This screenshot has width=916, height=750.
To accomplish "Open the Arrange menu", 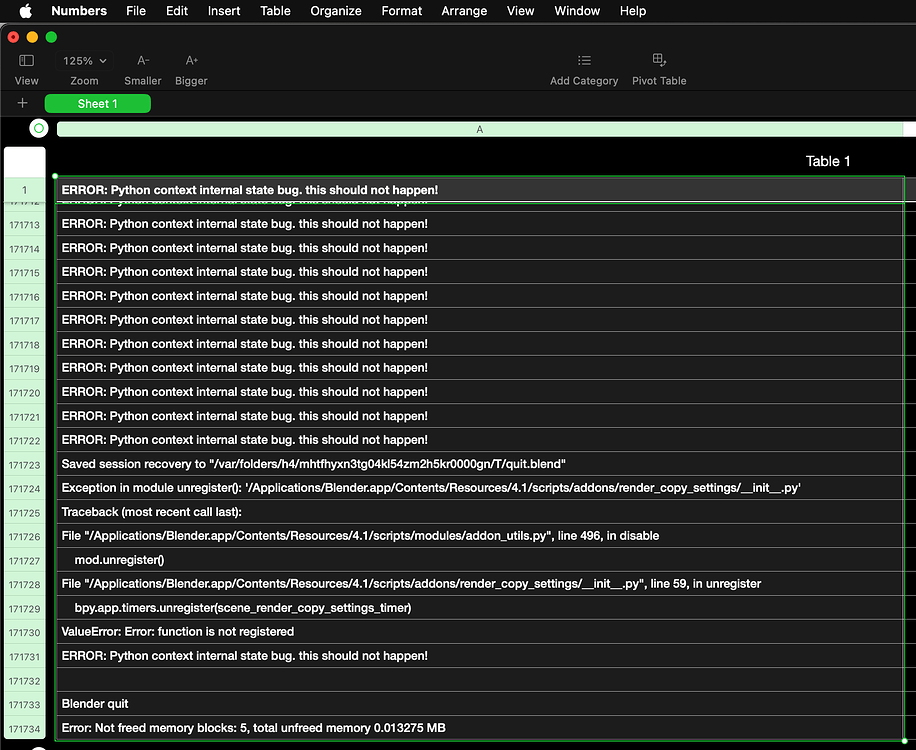I will point(464,11).
